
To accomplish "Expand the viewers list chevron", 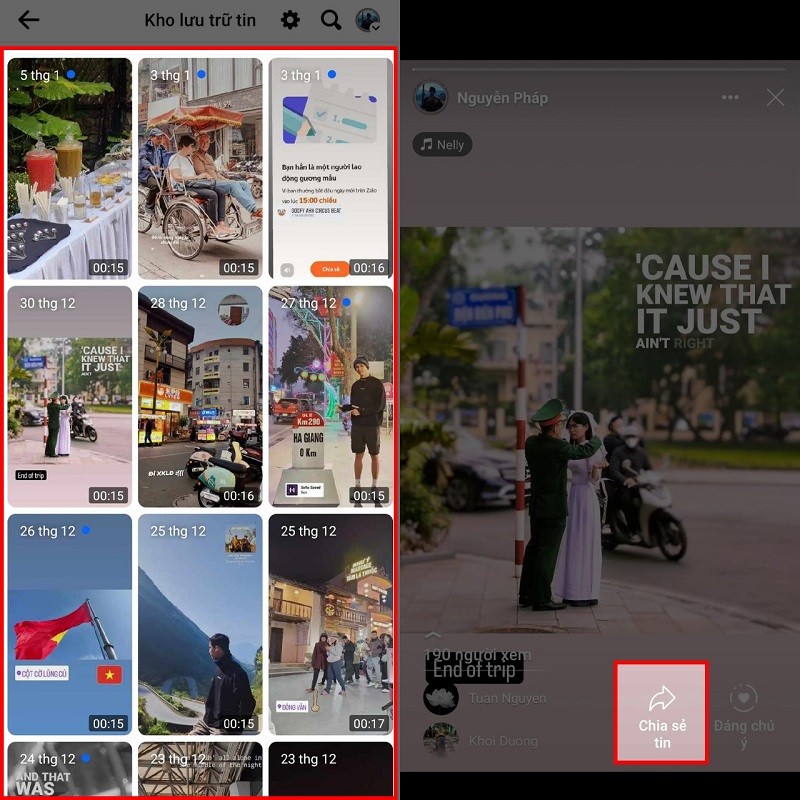I will pos(433,635).
